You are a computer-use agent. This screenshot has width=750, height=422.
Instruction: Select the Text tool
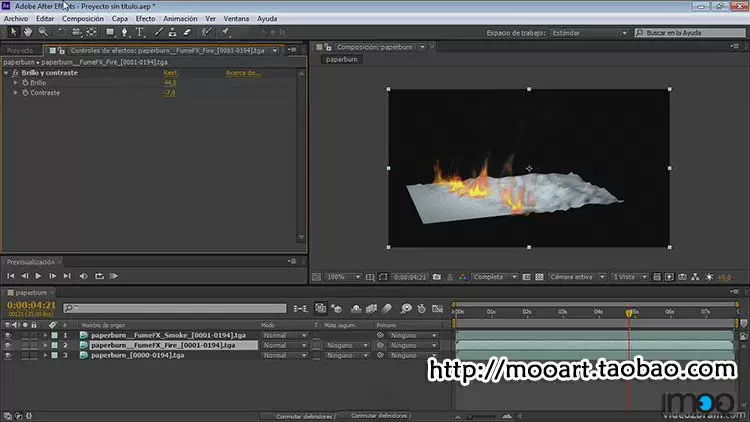click(x=140, y=32)
